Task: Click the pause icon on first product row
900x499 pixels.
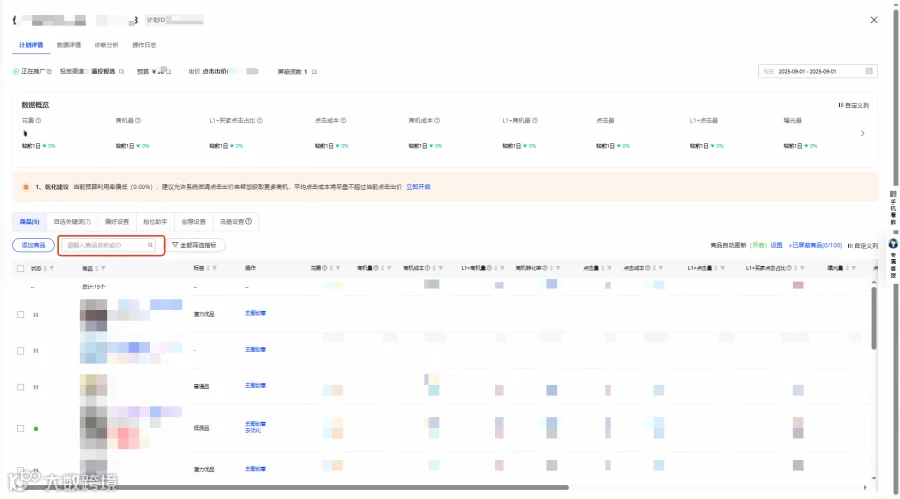Action: pos(36,315)
